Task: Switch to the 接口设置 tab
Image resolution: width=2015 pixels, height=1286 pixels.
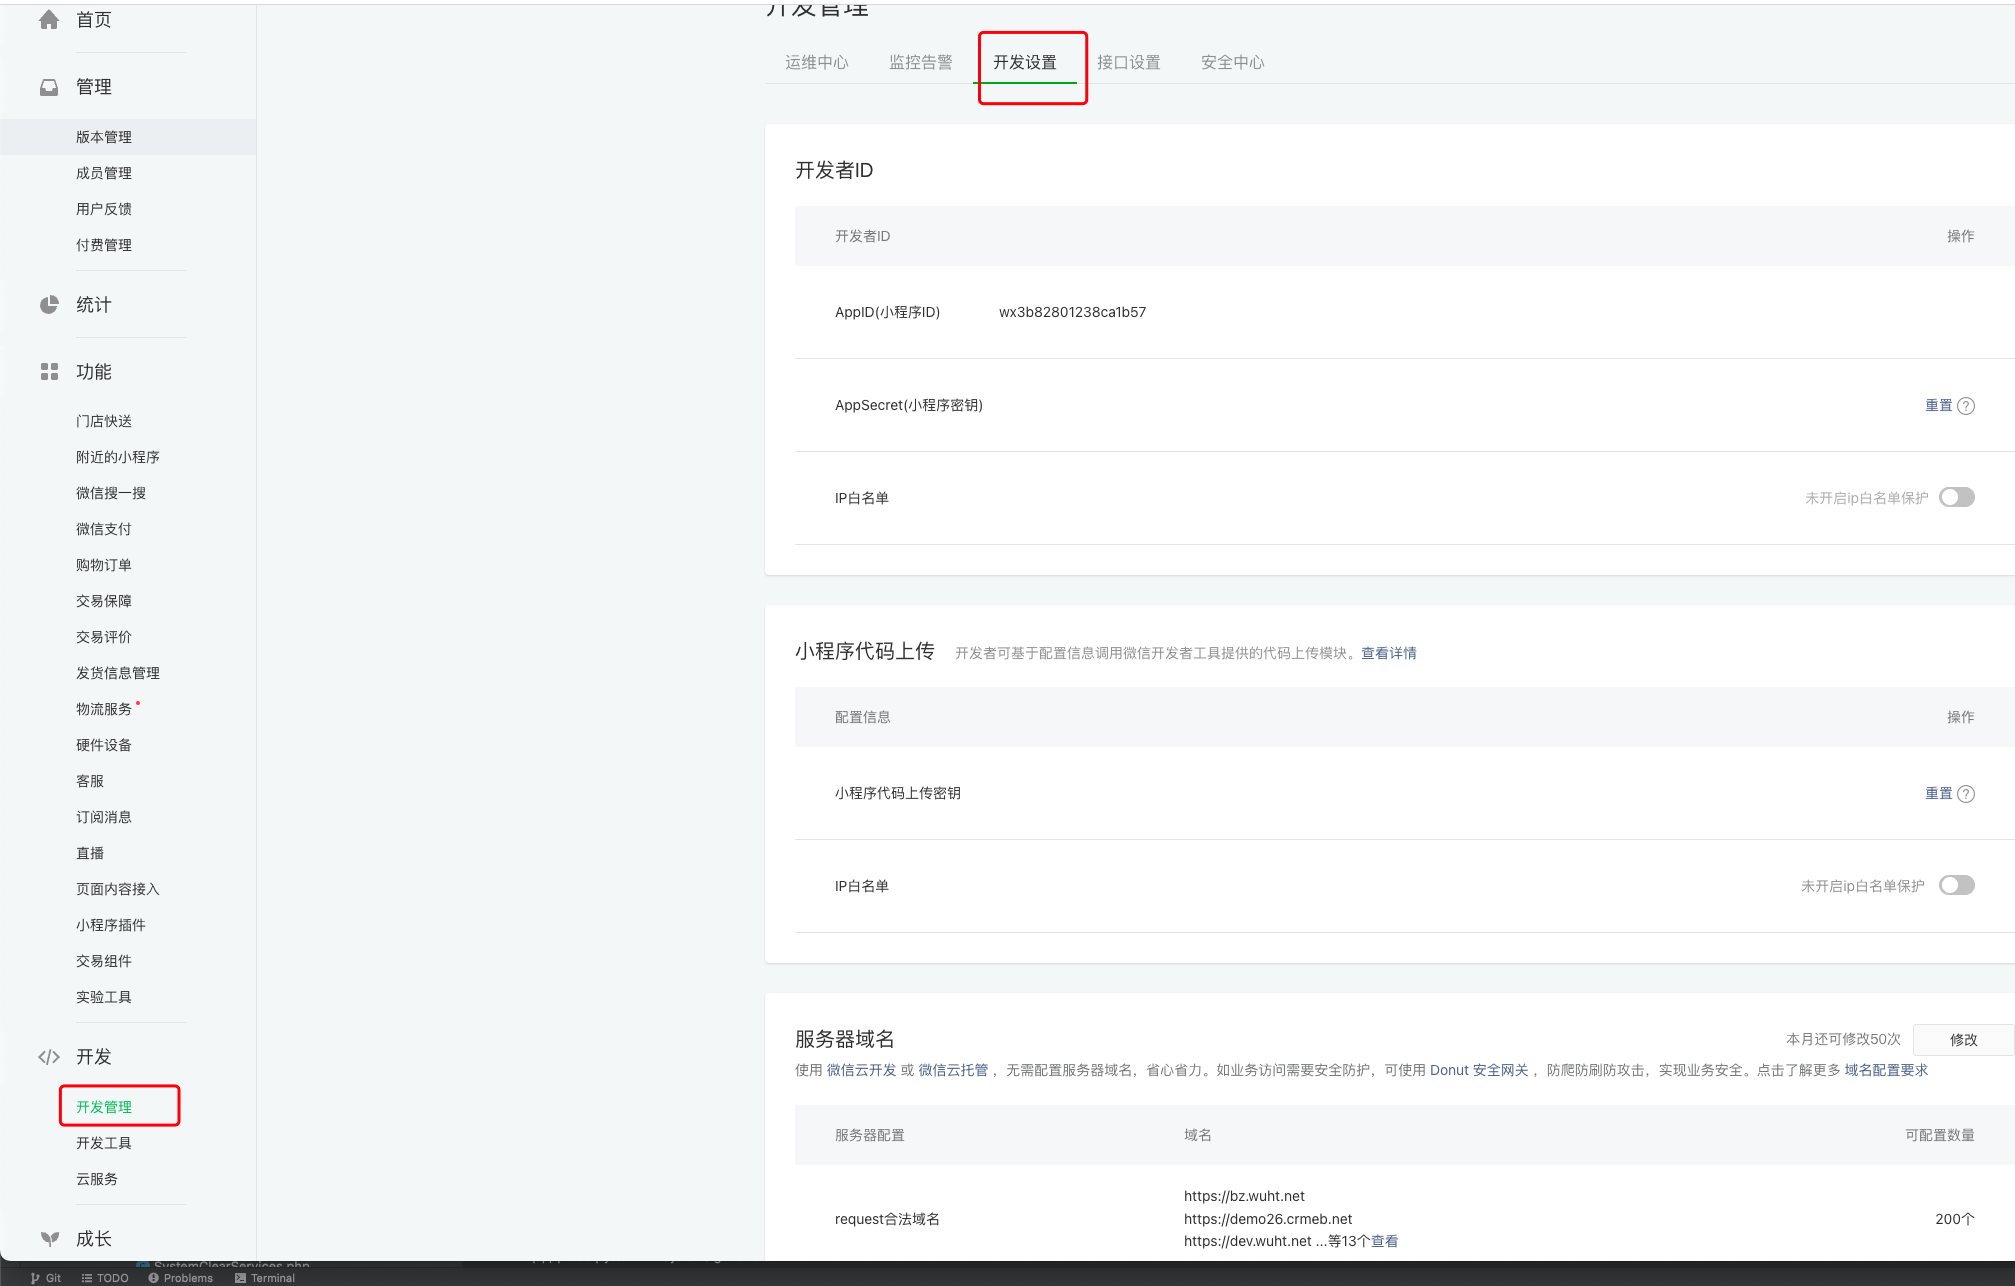Action: coord(1128,63)
